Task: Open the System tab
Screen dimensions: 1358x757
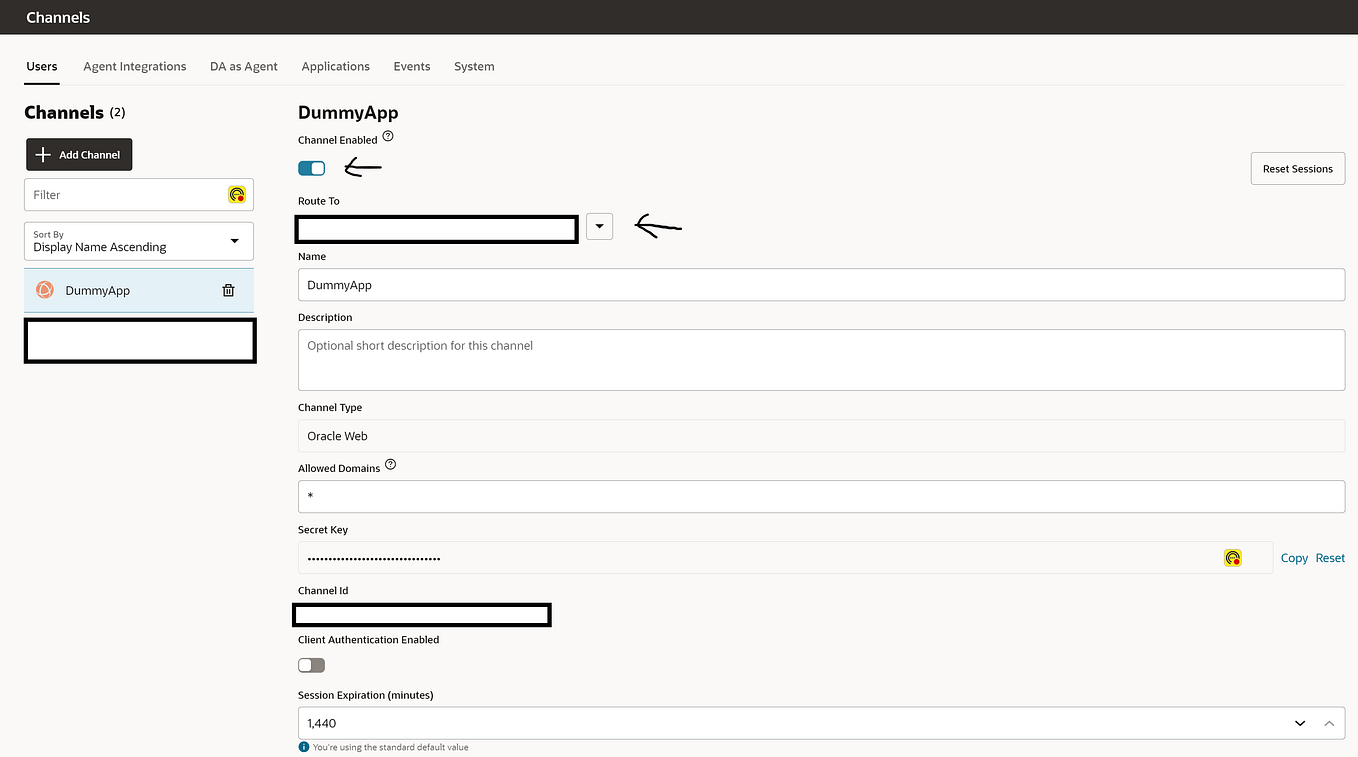Action: click(474, 66)
